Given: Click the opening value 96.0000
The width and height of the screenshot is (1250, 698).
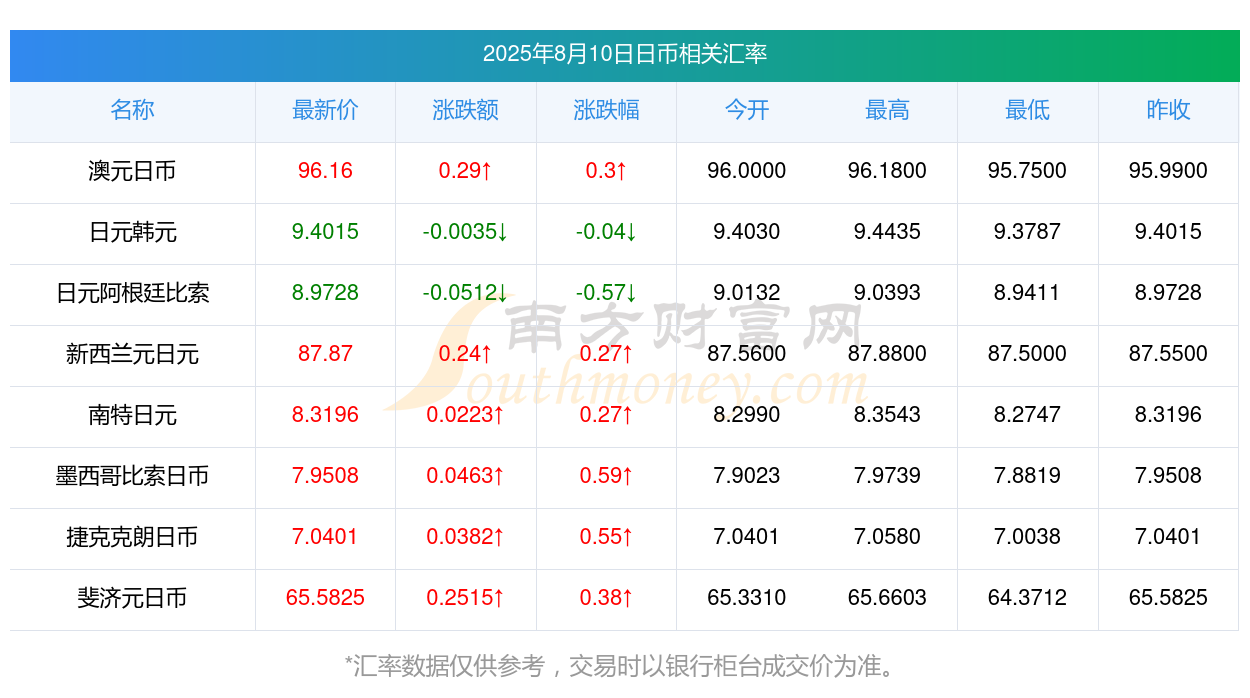Looking at the screenshot, I should [747, 171].
